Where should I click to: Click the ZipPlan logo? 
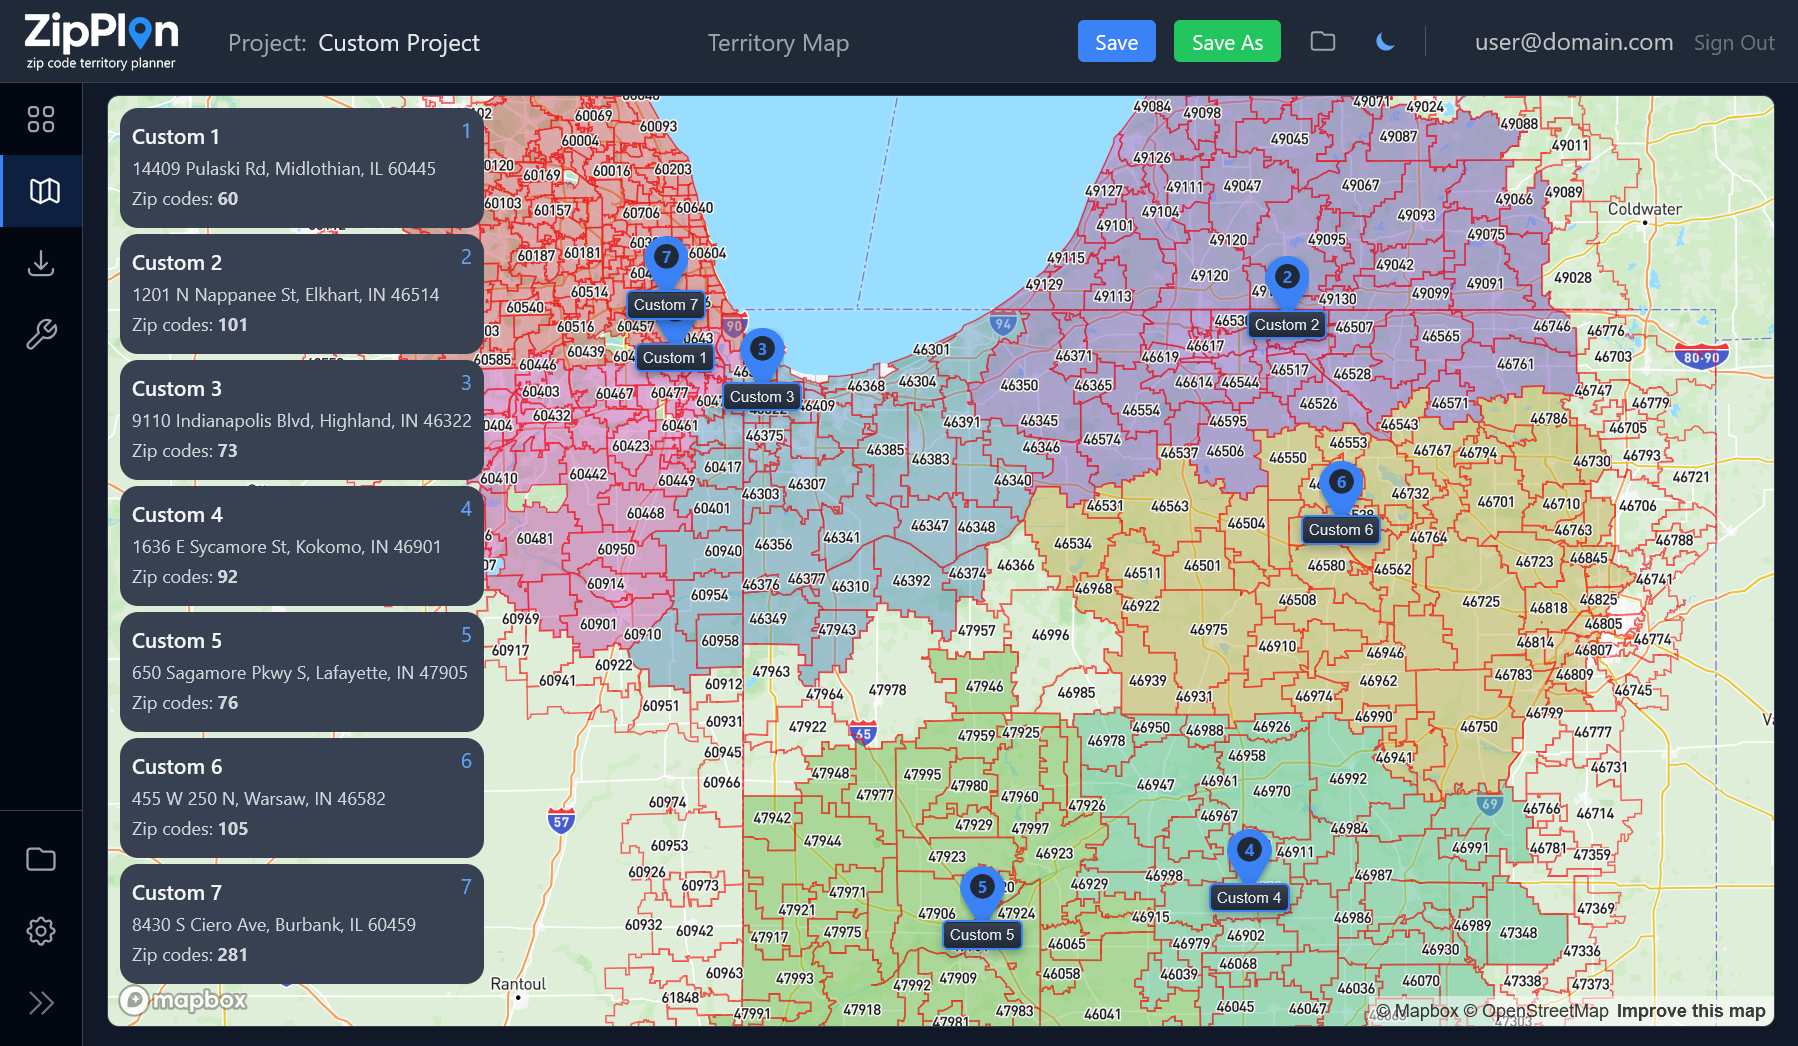click(x=101, y=41)
